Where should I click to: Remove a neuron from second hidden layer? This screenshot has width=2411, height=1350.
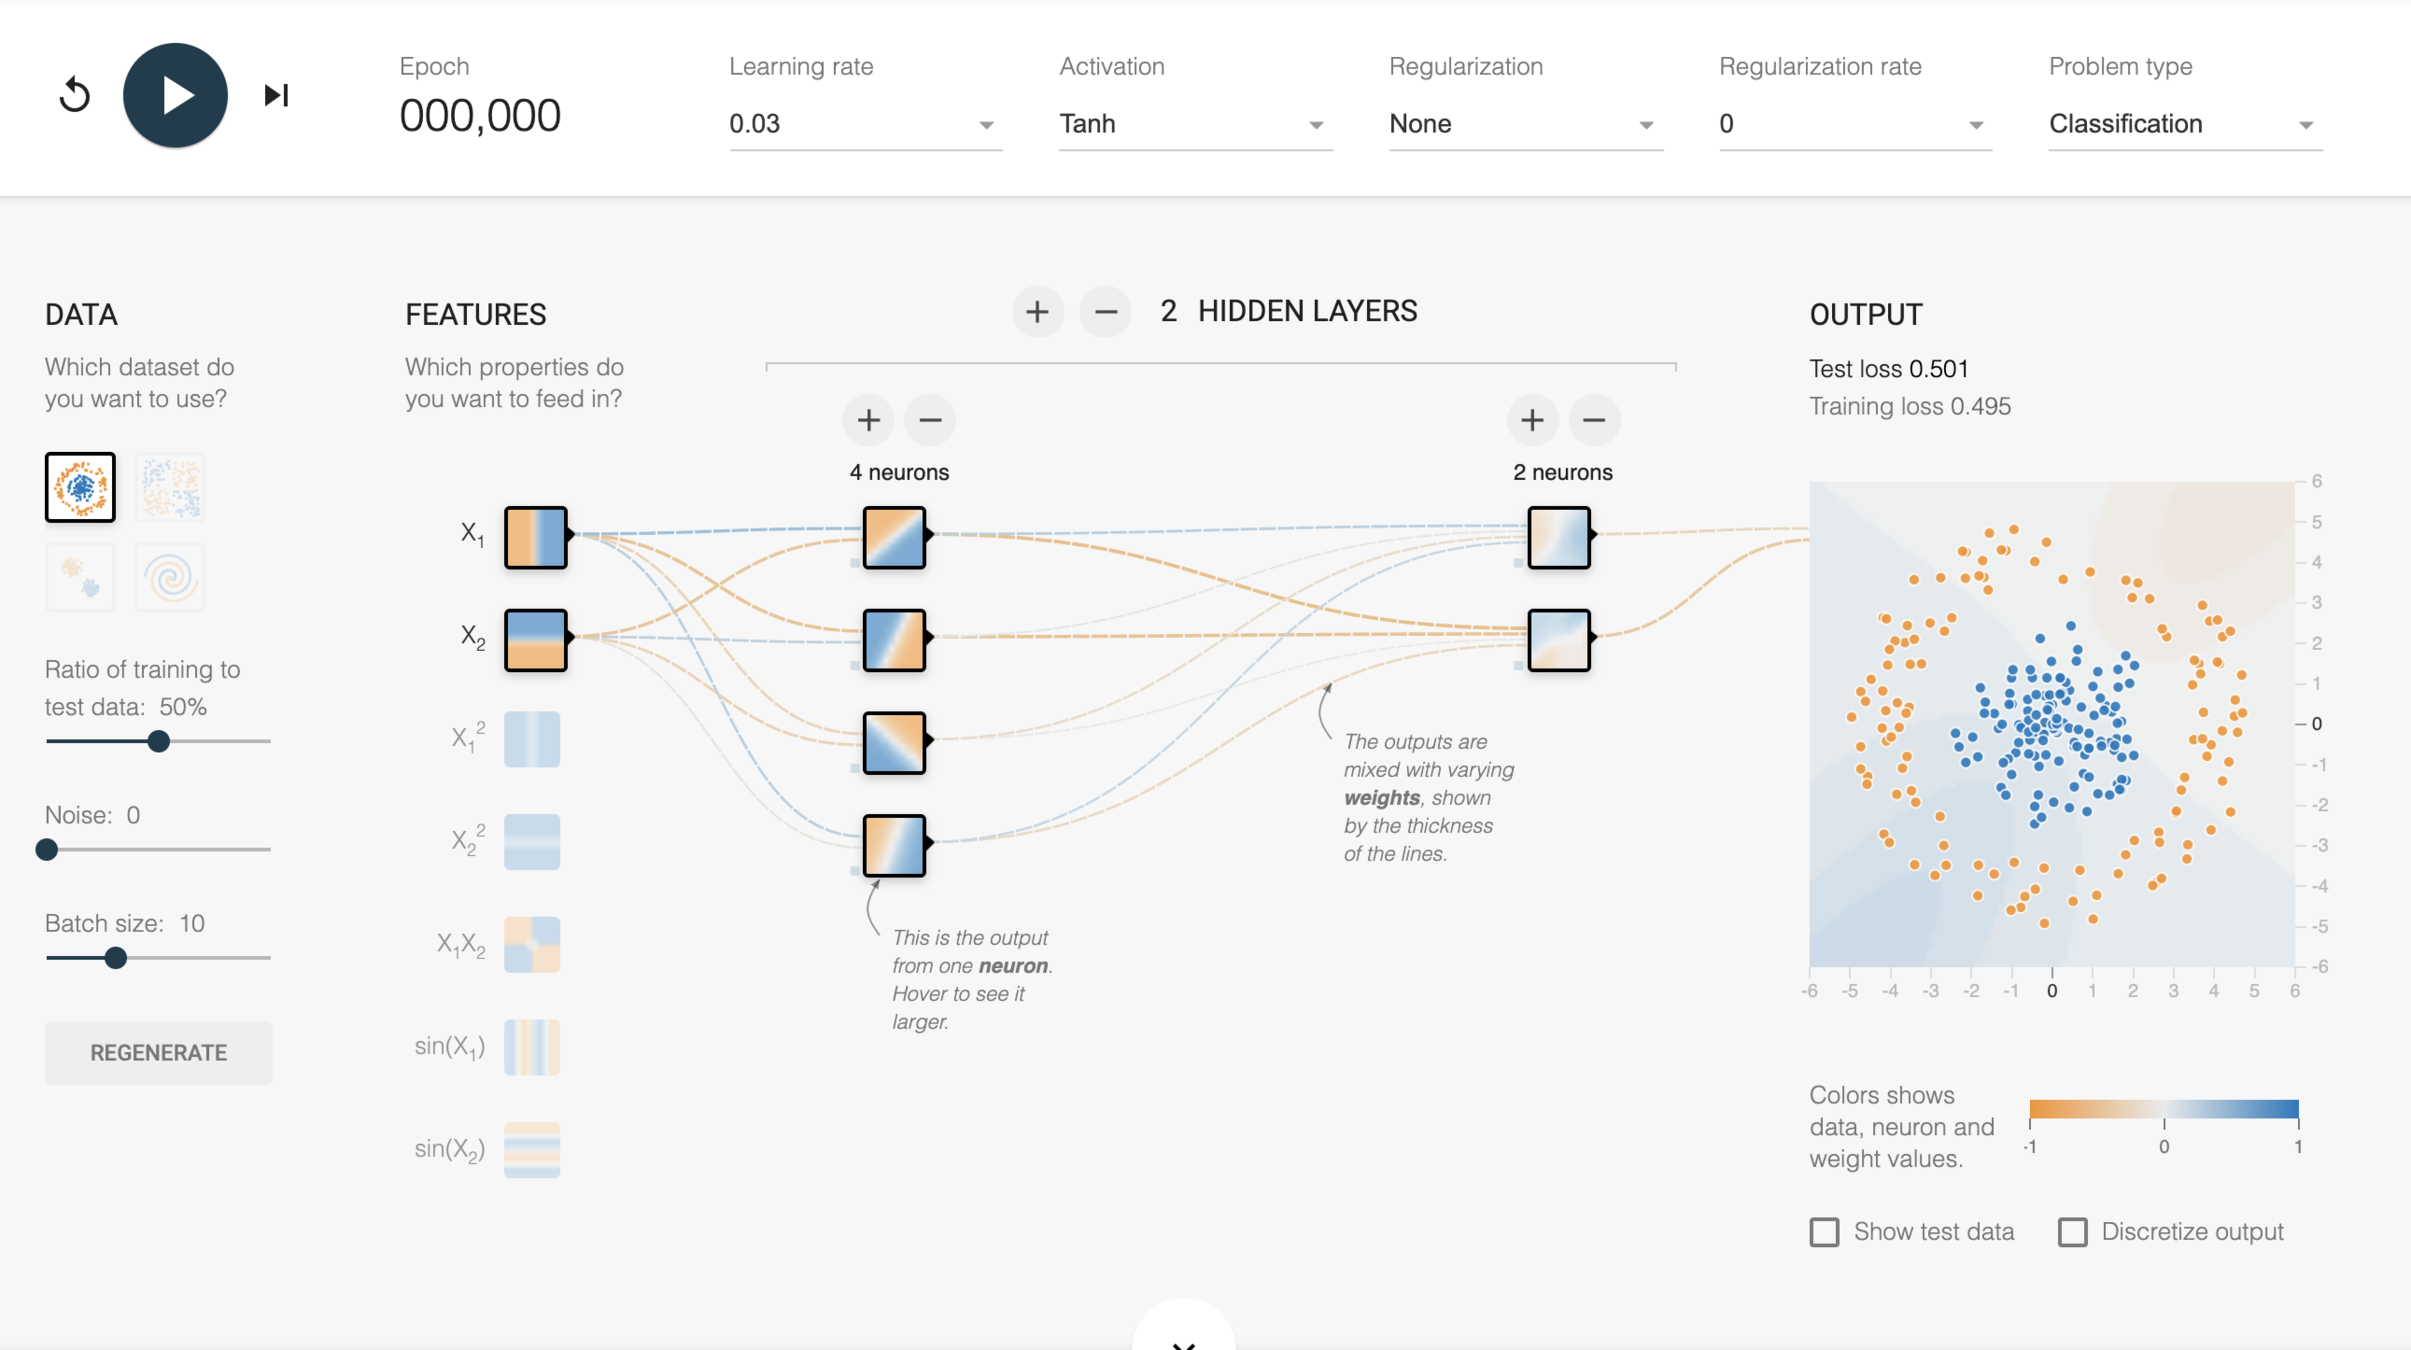coord(1594,420)
